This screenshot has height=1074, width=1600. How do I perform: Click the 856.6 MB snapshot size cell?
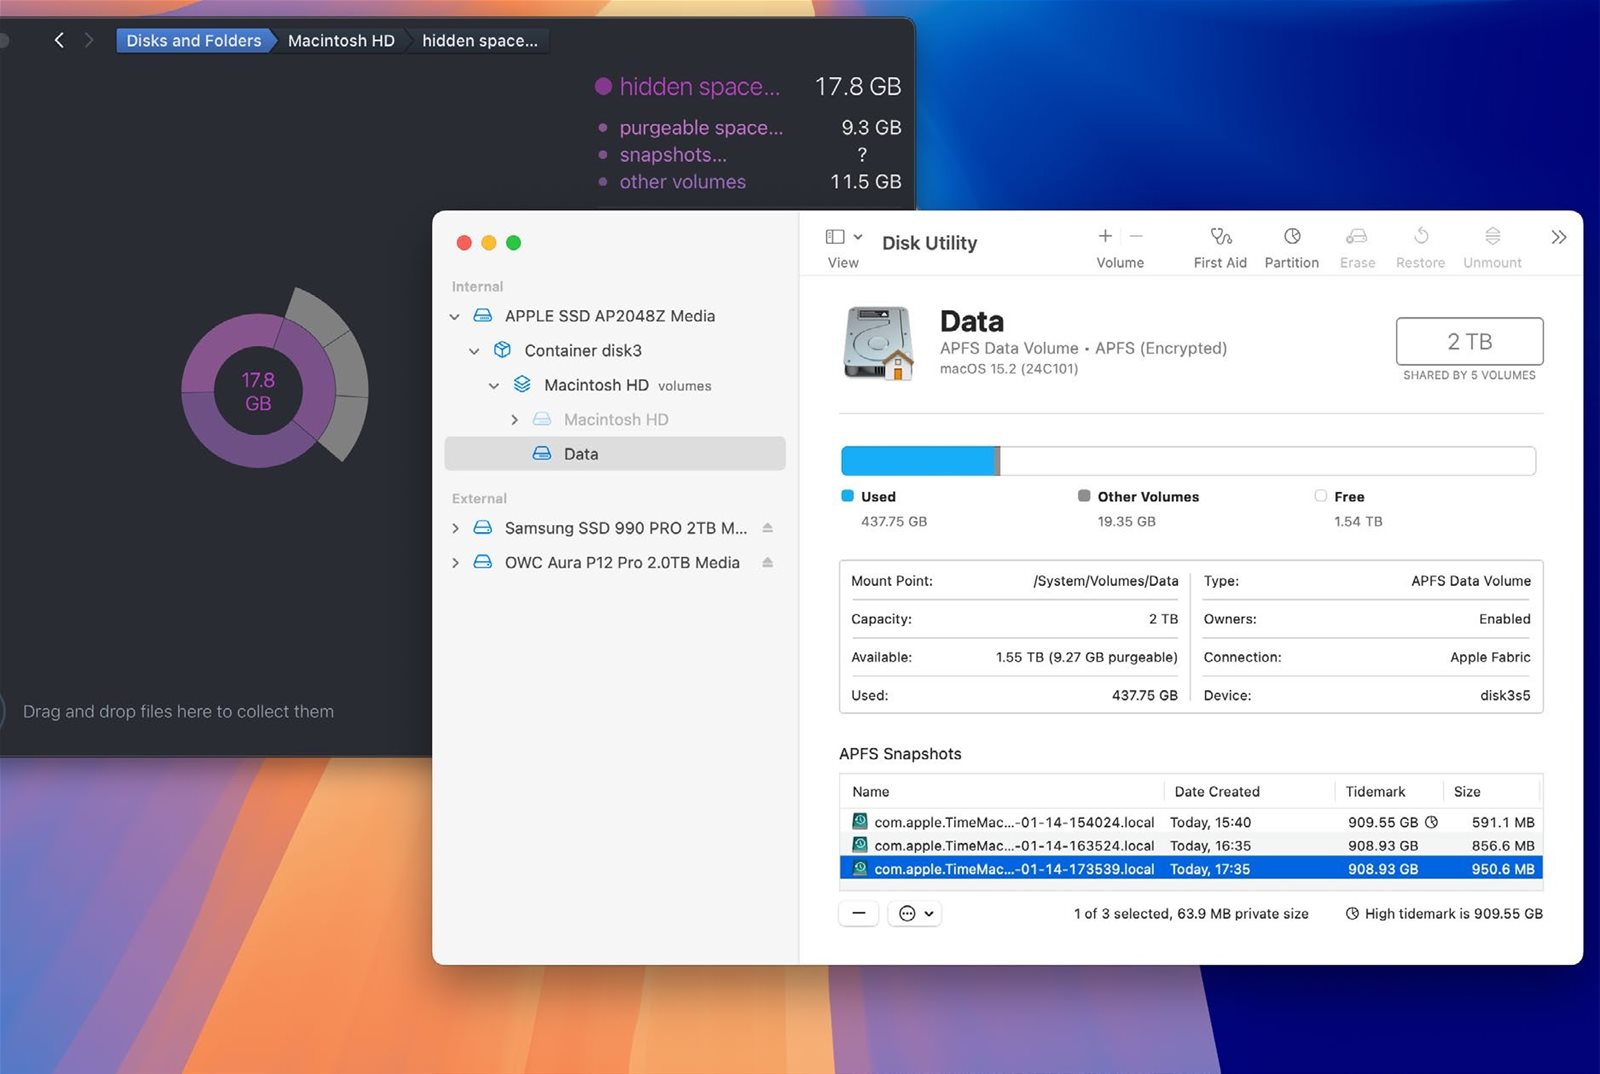click(1503, 845)
